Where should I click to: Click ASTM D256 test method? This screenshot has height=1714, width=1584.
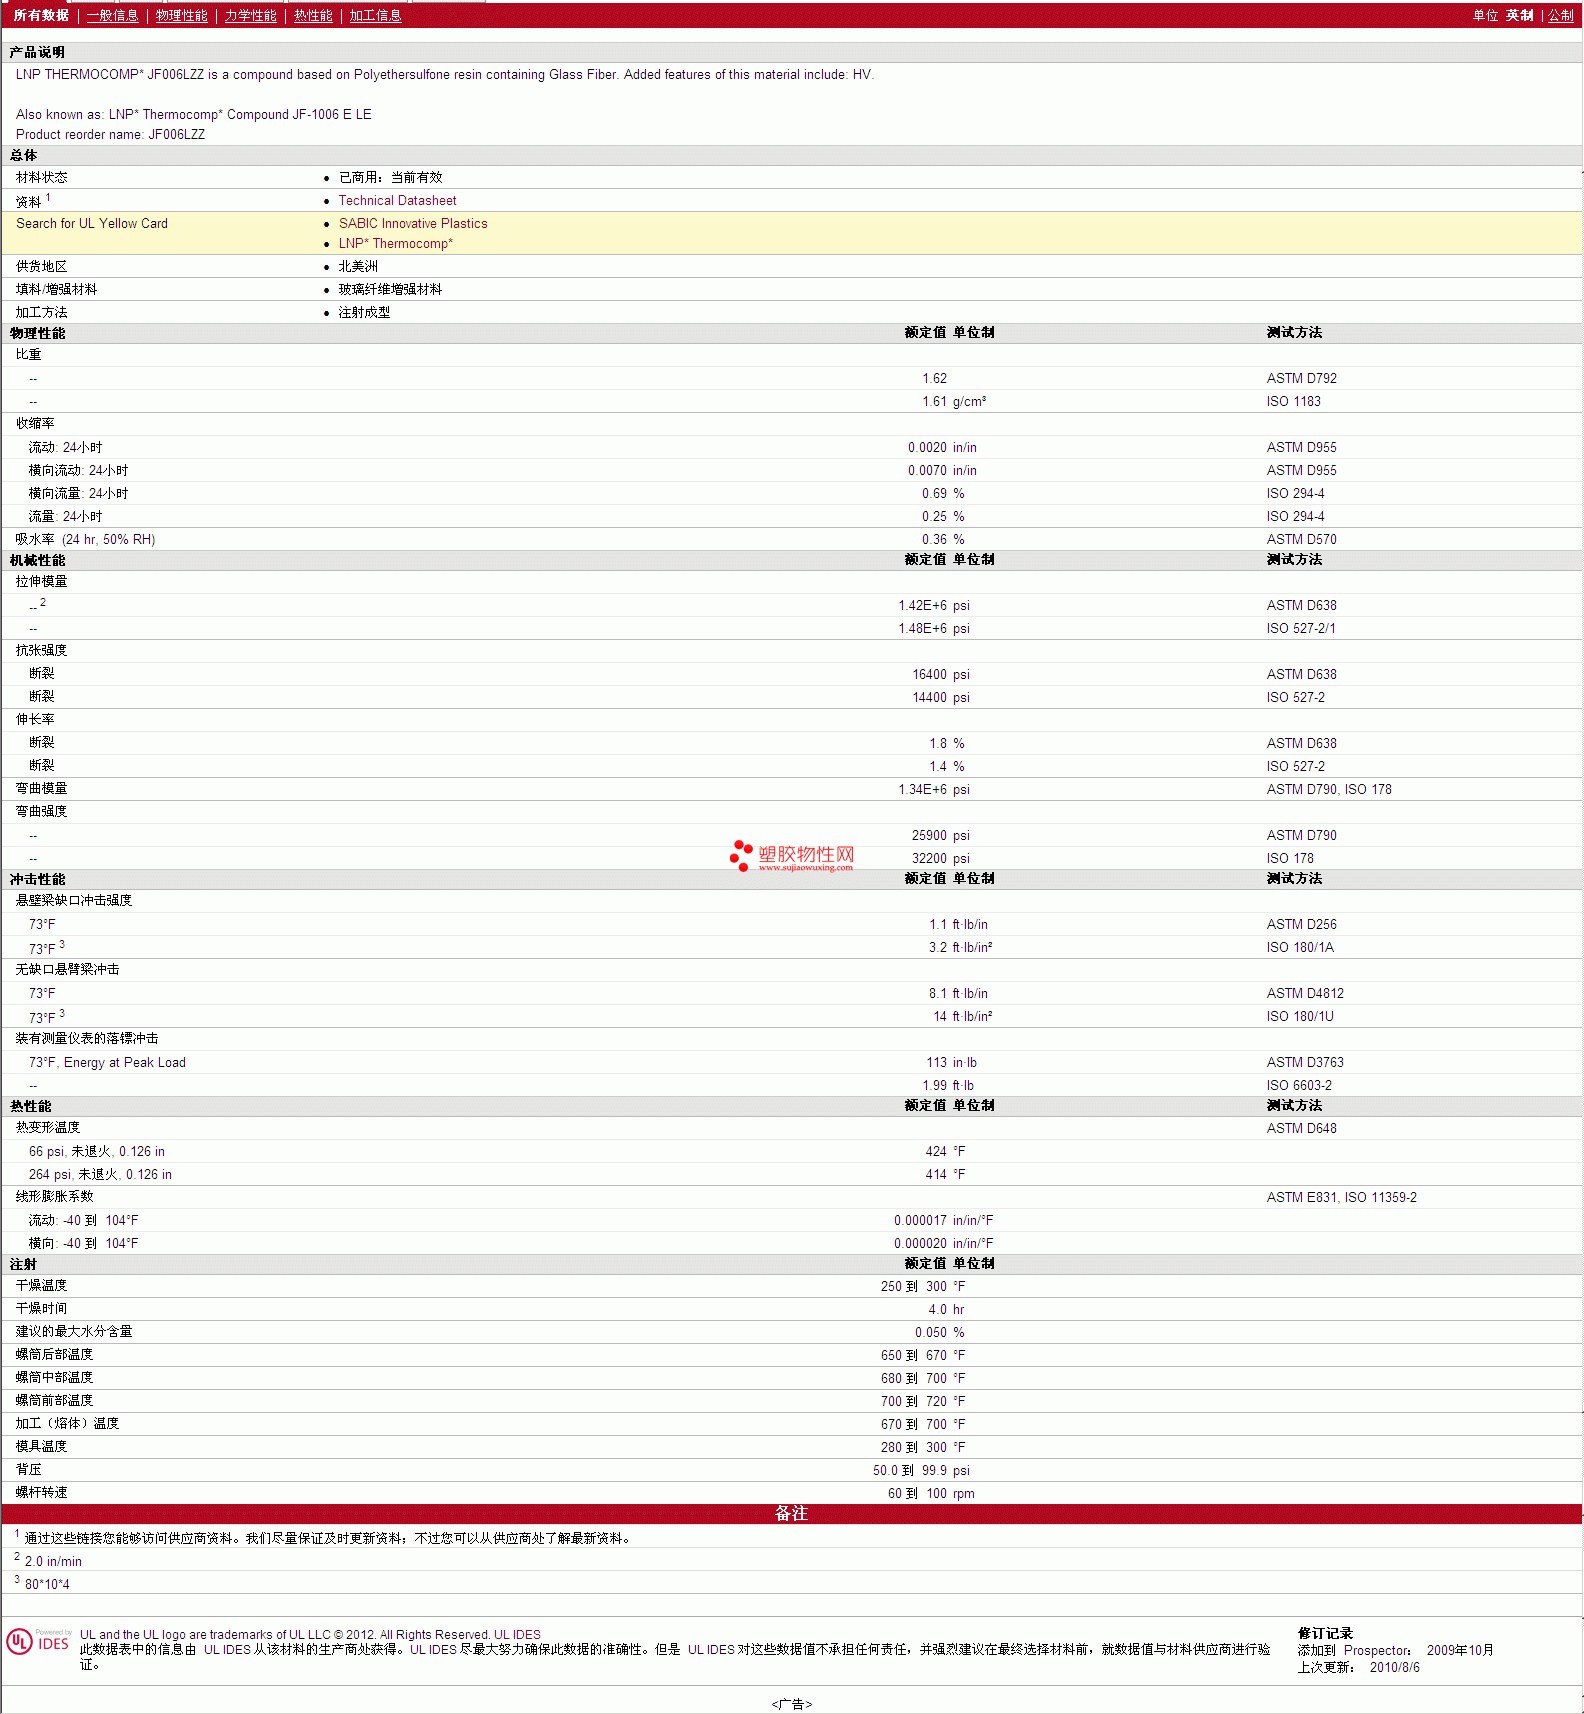point(1301,924)
